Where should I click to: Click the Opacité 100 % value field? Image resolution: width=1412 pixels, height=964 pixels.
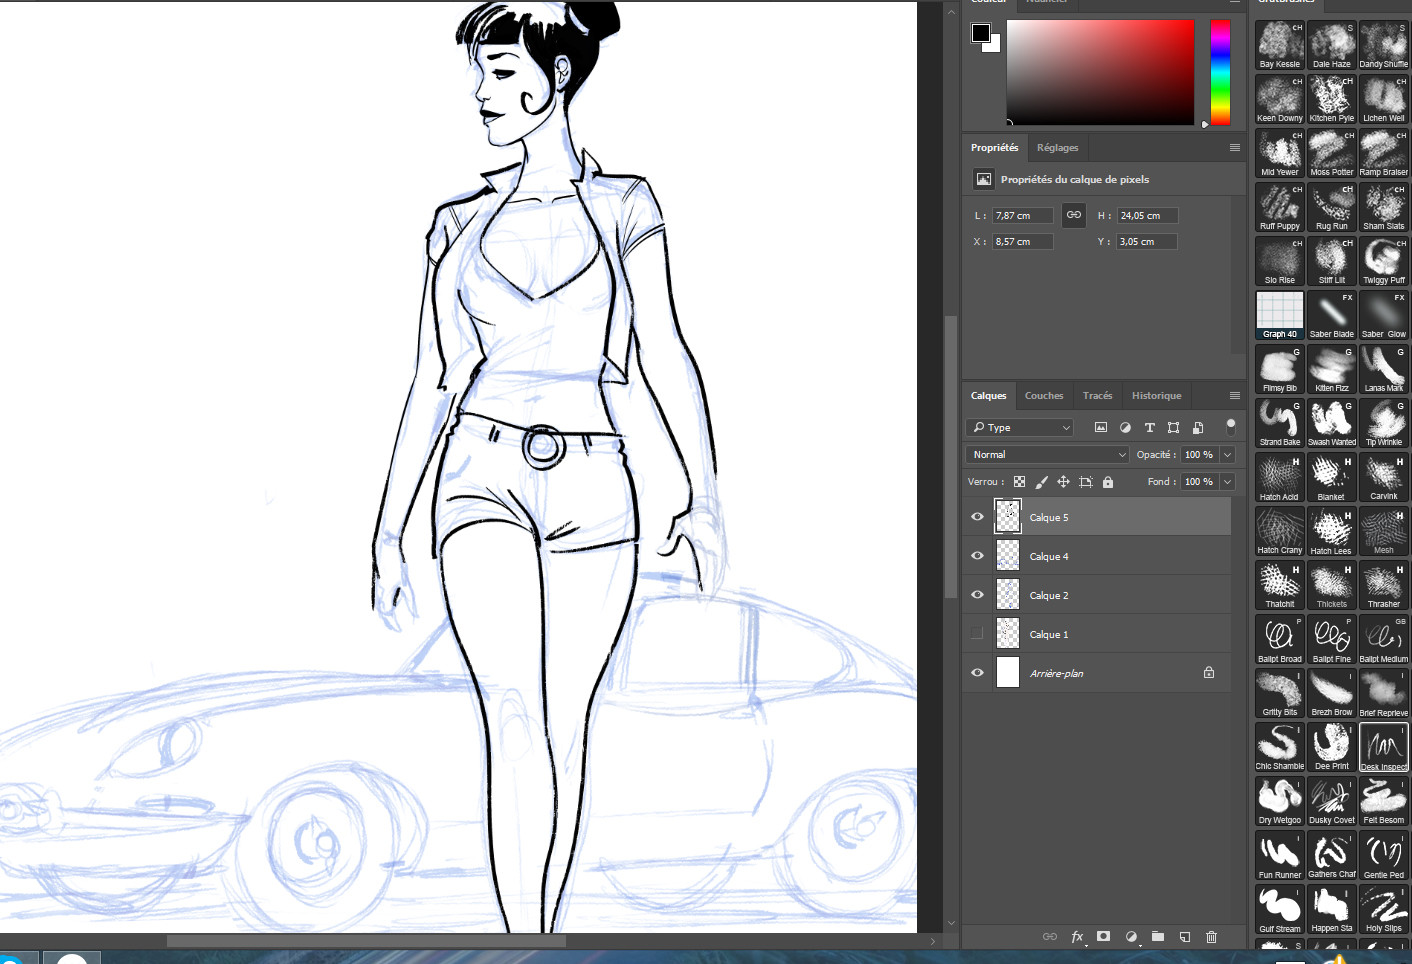coord(1200,455)
